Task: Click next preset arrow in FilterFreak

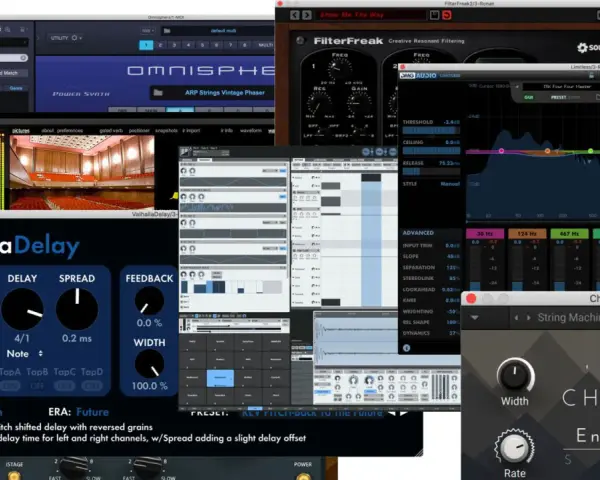Action: pyautogui.click(x=307, y=15)
